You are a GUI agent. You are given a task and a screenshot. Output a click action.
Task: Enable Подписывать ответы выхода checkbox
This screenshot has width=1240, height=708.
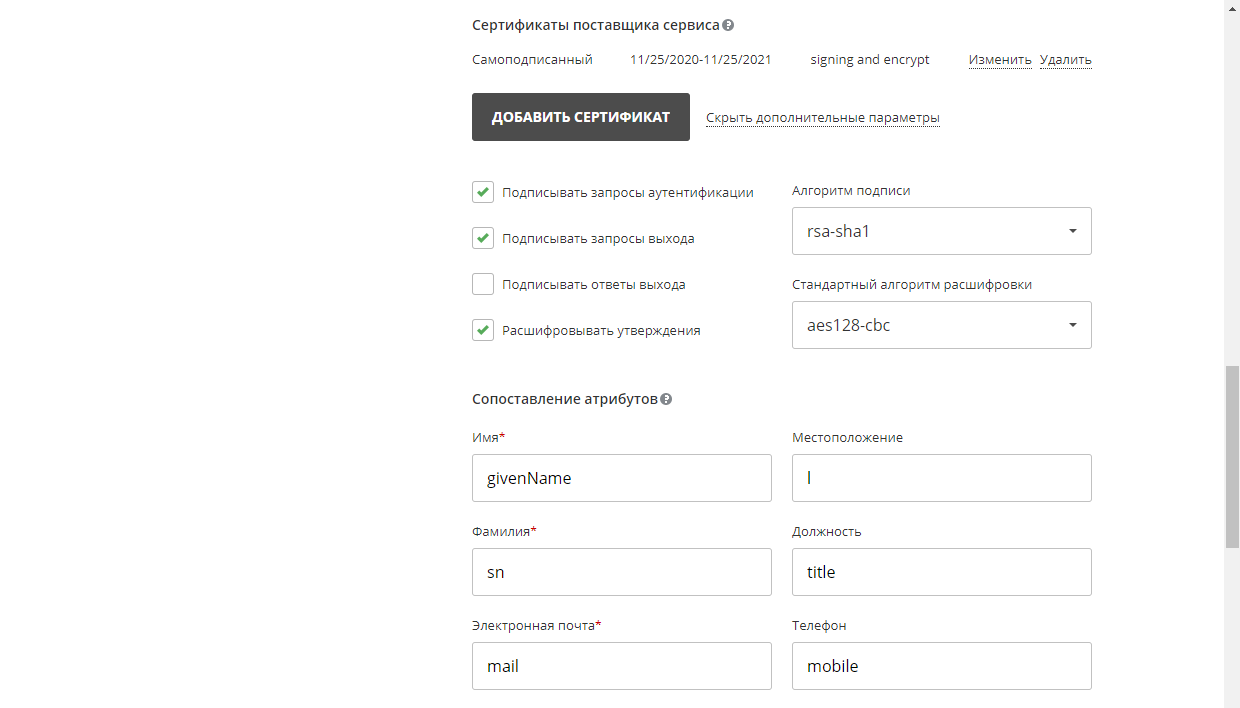pos(483,284)
